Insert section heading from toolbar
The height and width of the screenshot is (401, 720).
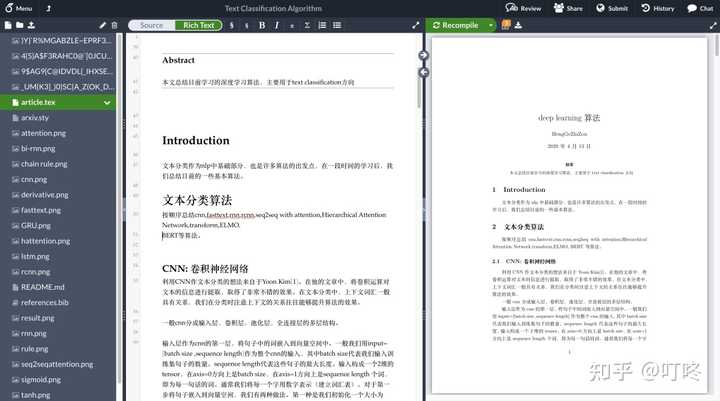click(231, 25)
